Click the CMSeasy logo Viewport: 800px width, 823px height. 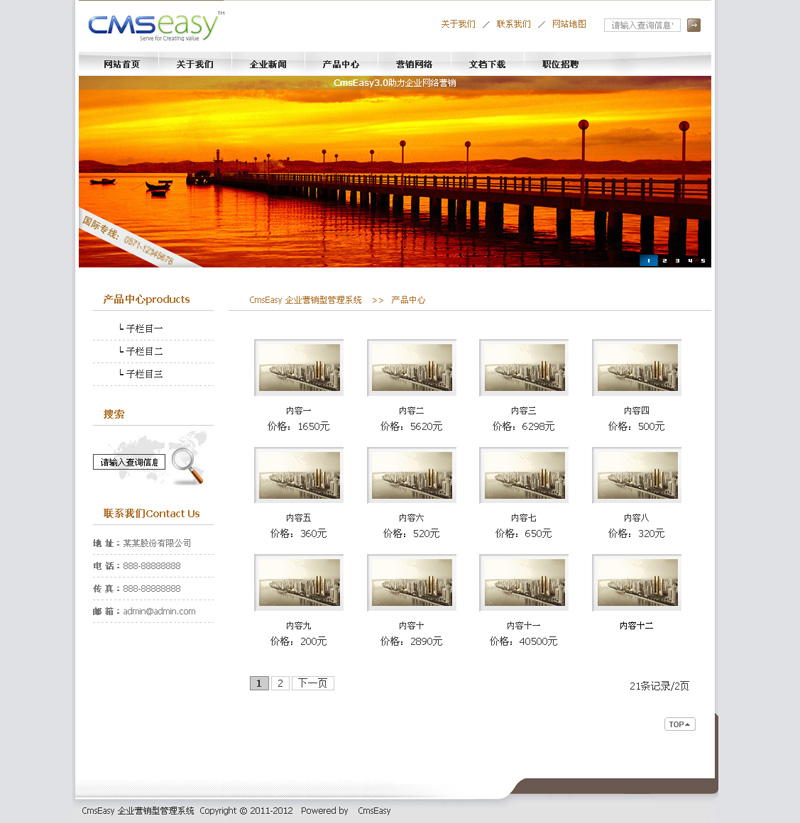click(152, 27)
